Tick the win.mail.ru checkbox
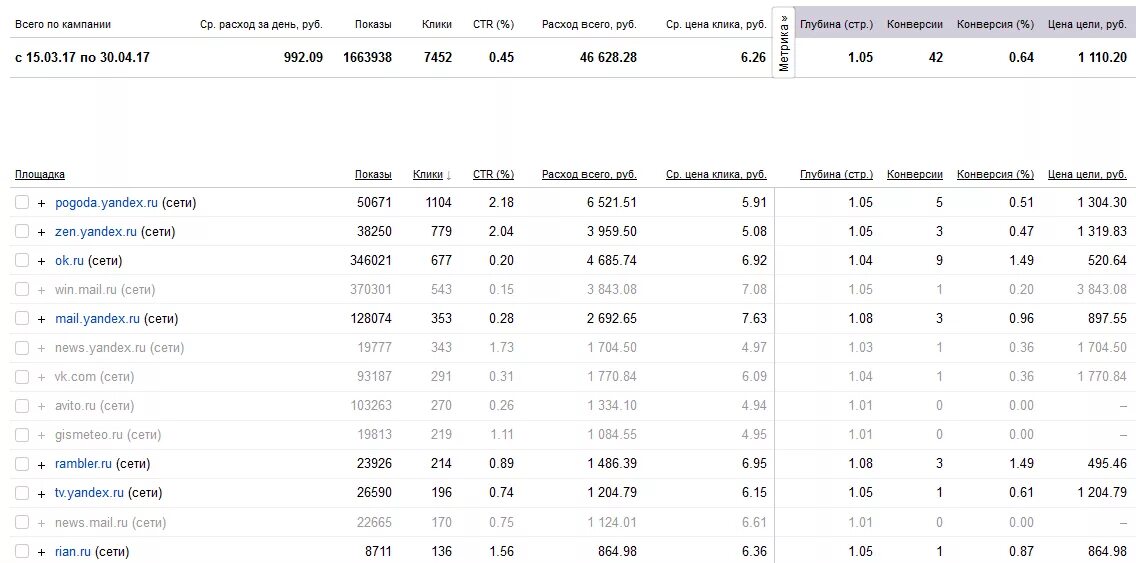Viewport: 1136px width, 563px height. coord(22,289)
